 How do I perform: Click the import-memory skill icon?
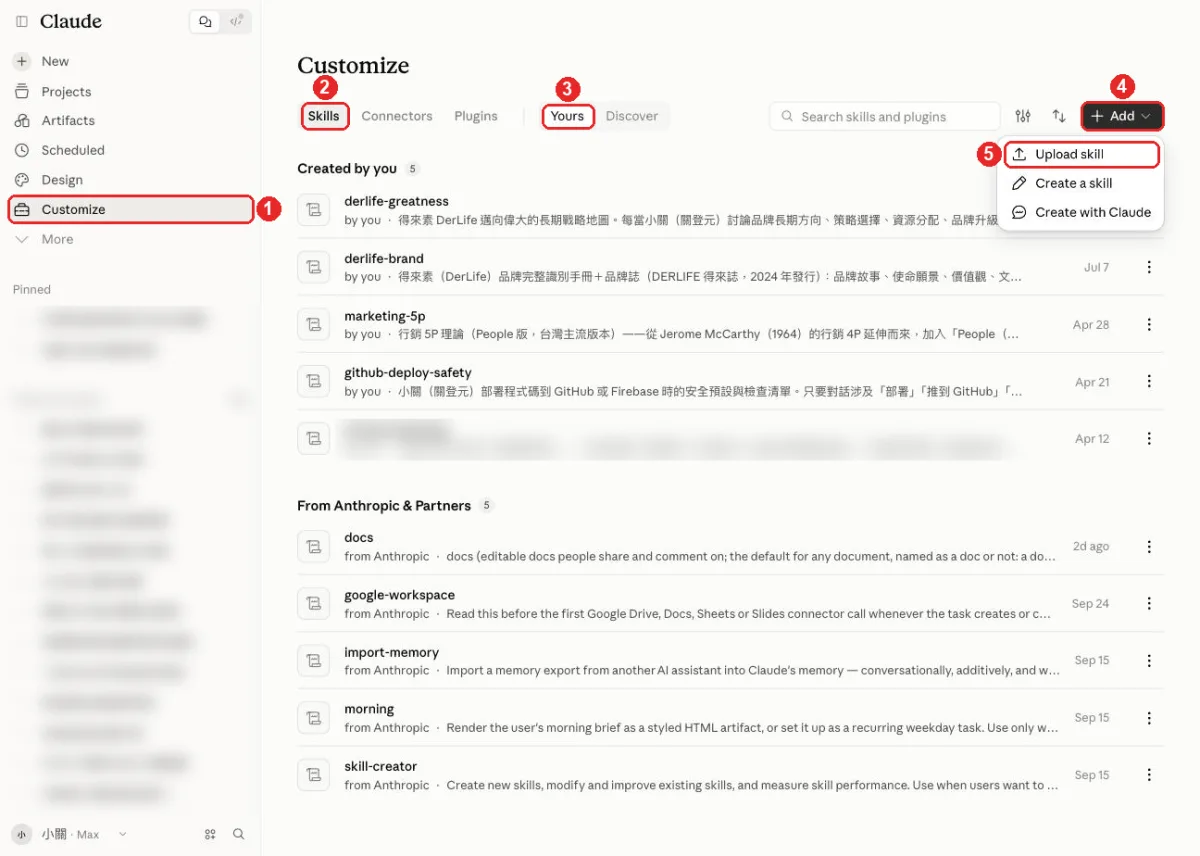coord(314,660)
